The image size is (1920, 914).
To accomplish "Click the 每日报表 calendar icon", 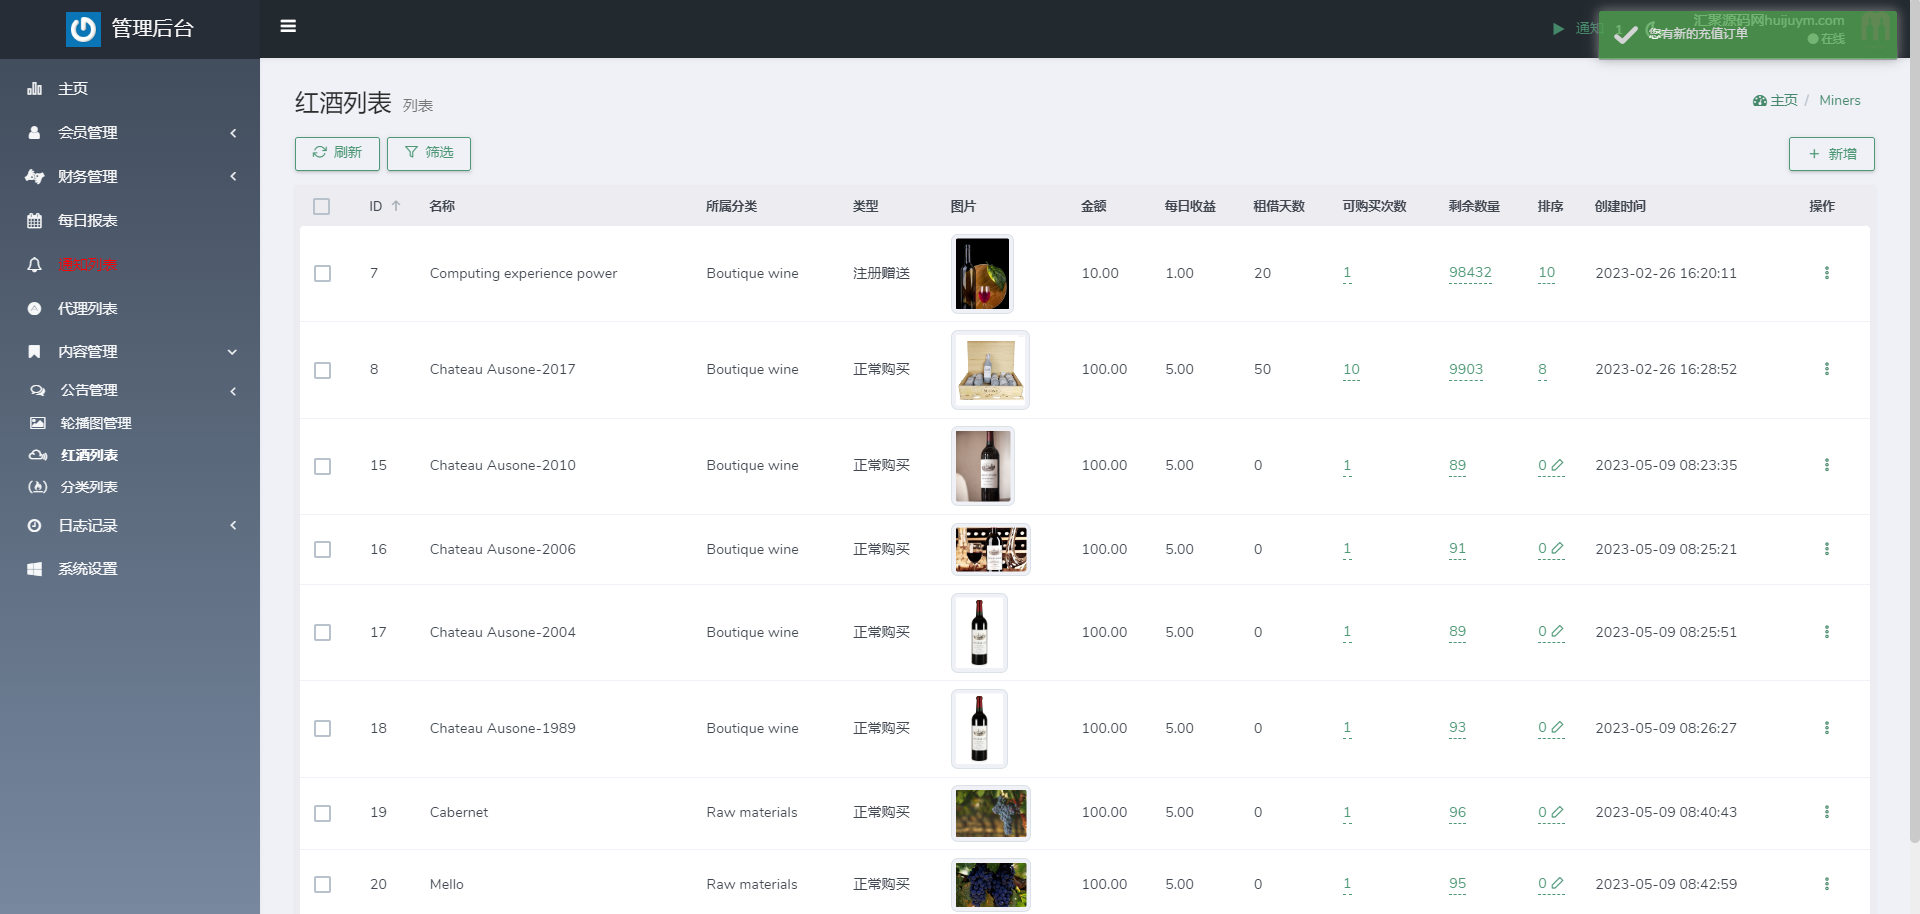I will pos(34,221).
